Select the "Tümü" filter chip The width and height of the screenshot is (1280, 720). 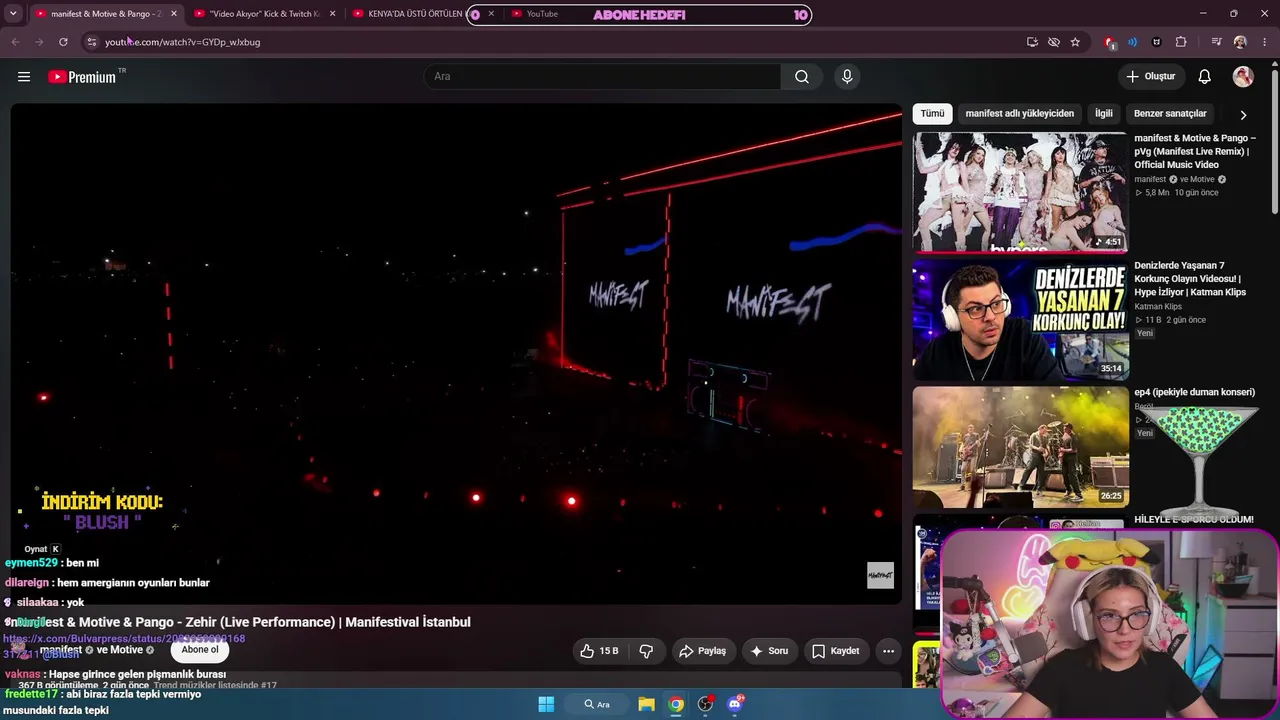click(932, 114)
